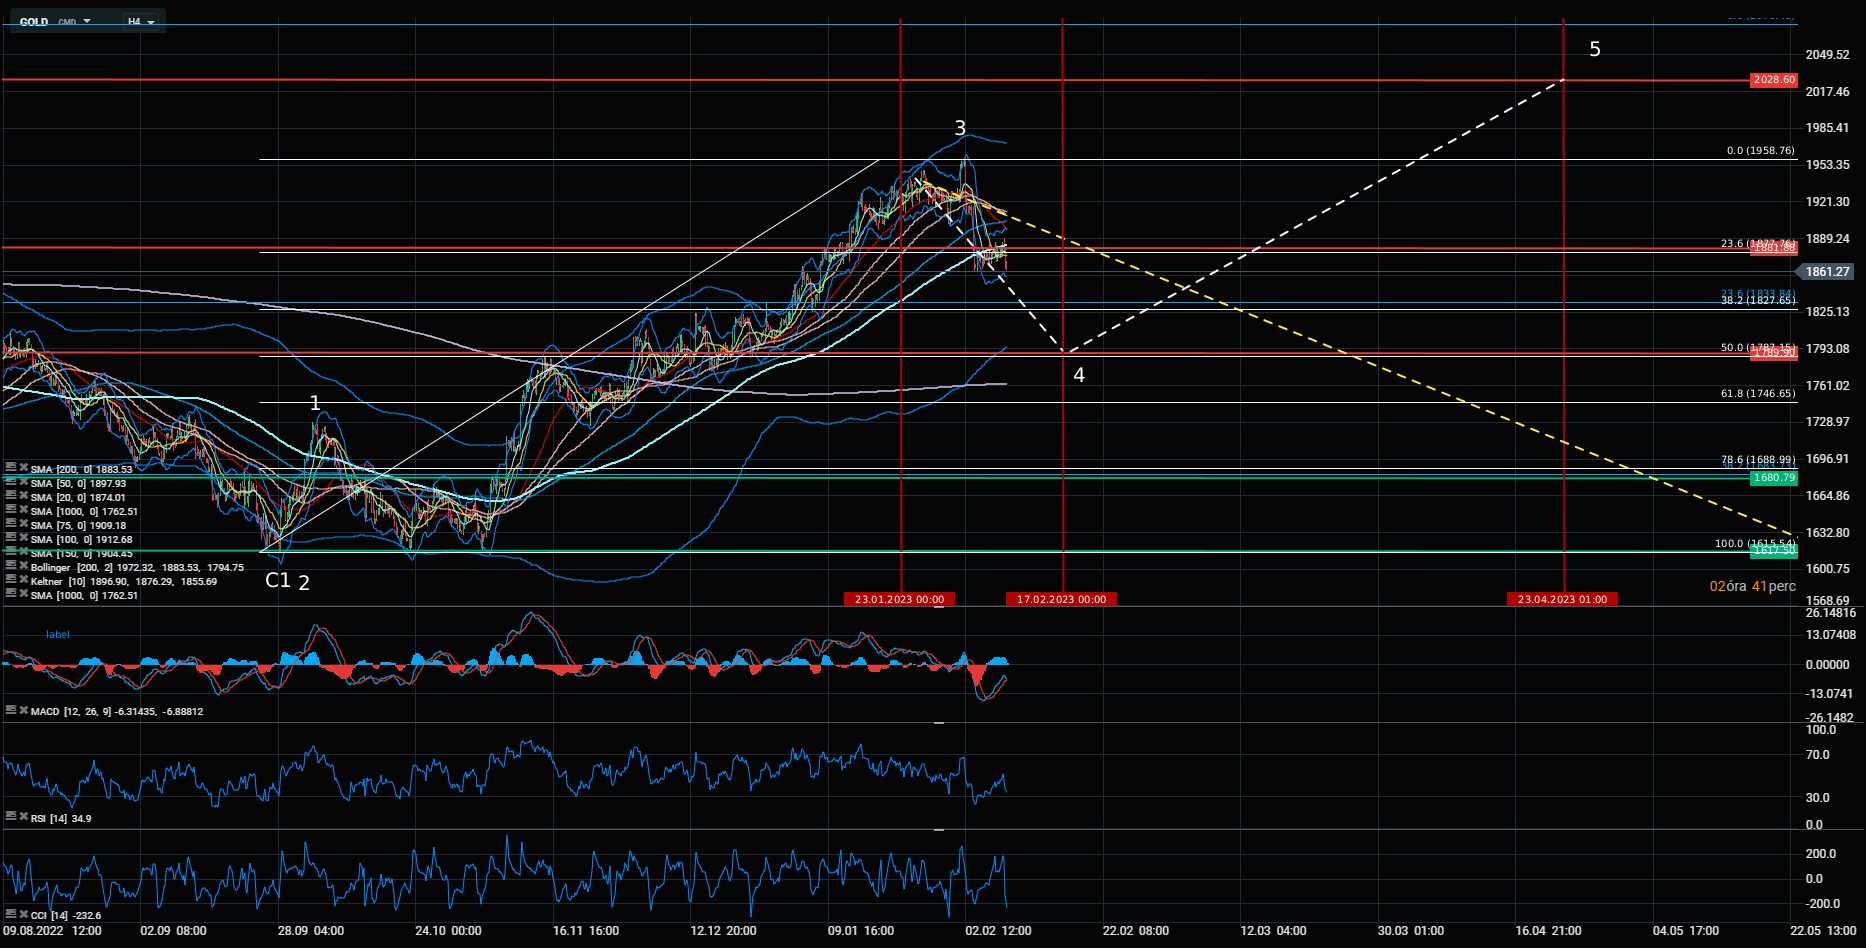This screenshot has width=1866, height=948.
Task: Open the H4 timeframe dropdown
Action: (x=141, y=21)
